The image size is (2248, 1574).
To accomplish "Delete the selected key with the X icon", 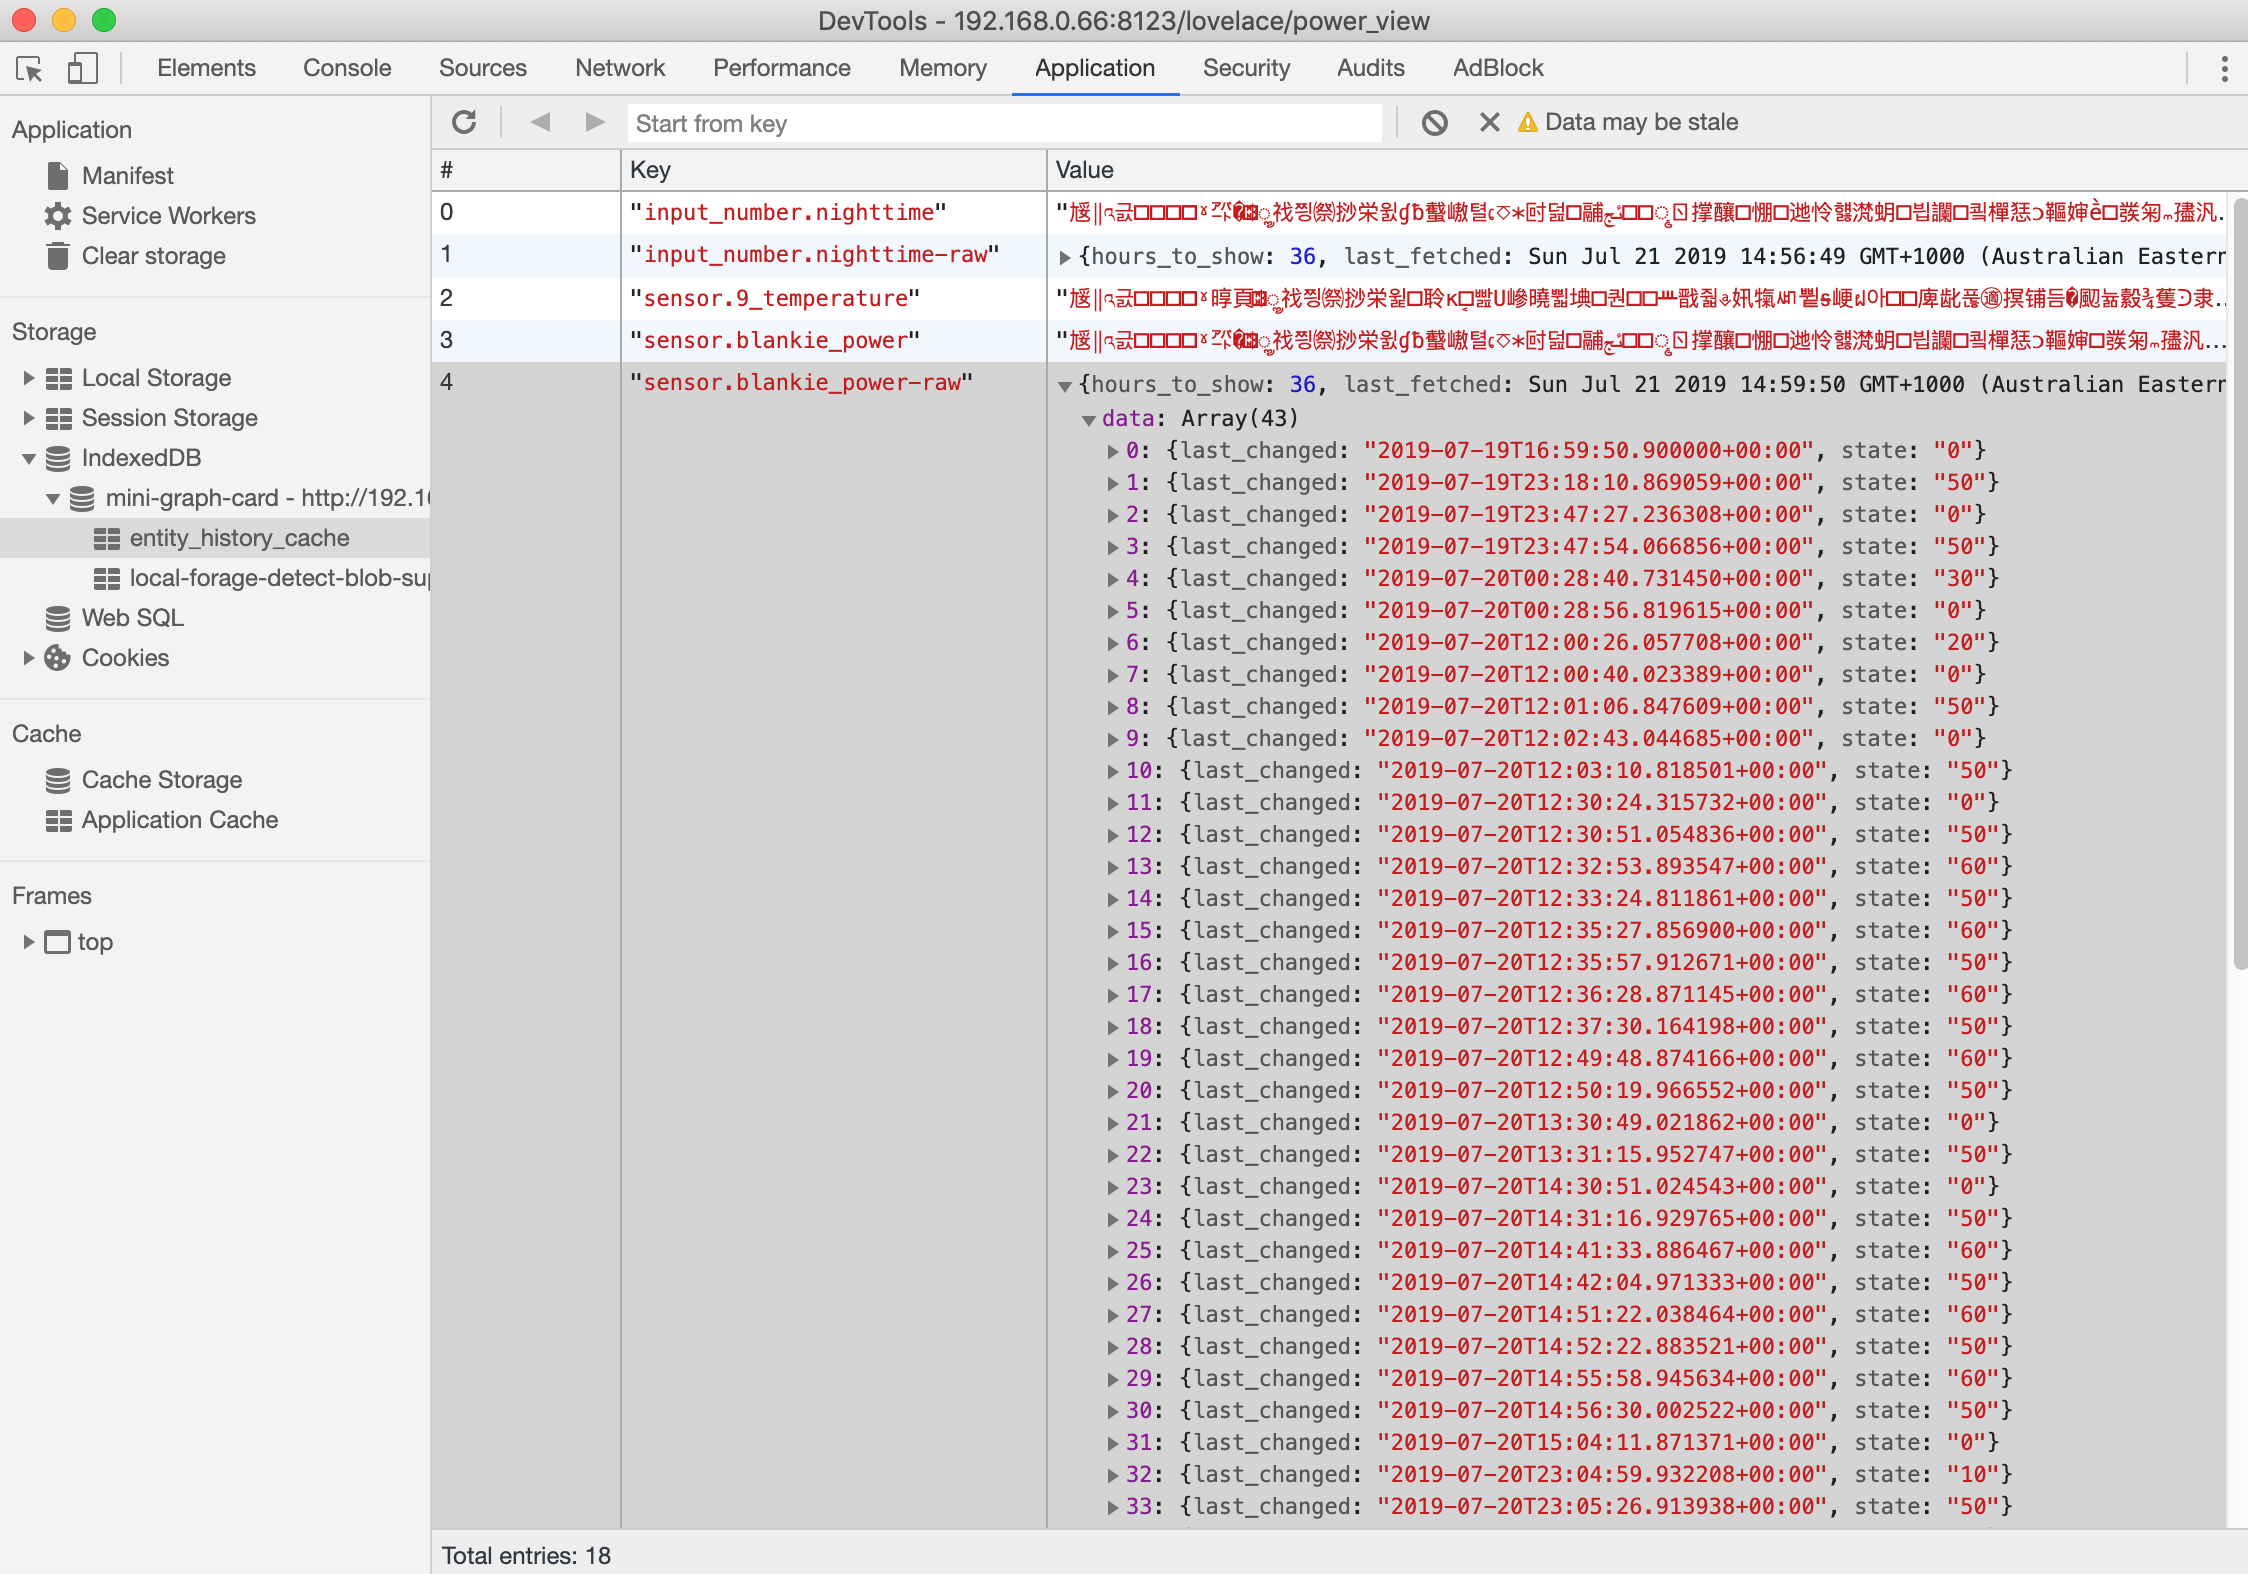I will pyautogui.click(x=1488, y=121).
